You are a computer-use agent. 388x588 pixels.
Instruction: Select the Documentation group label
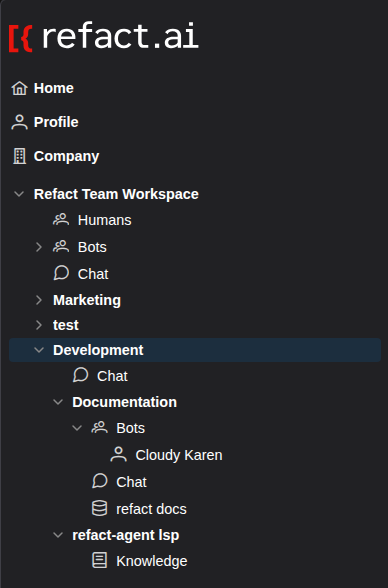(124, 402)
